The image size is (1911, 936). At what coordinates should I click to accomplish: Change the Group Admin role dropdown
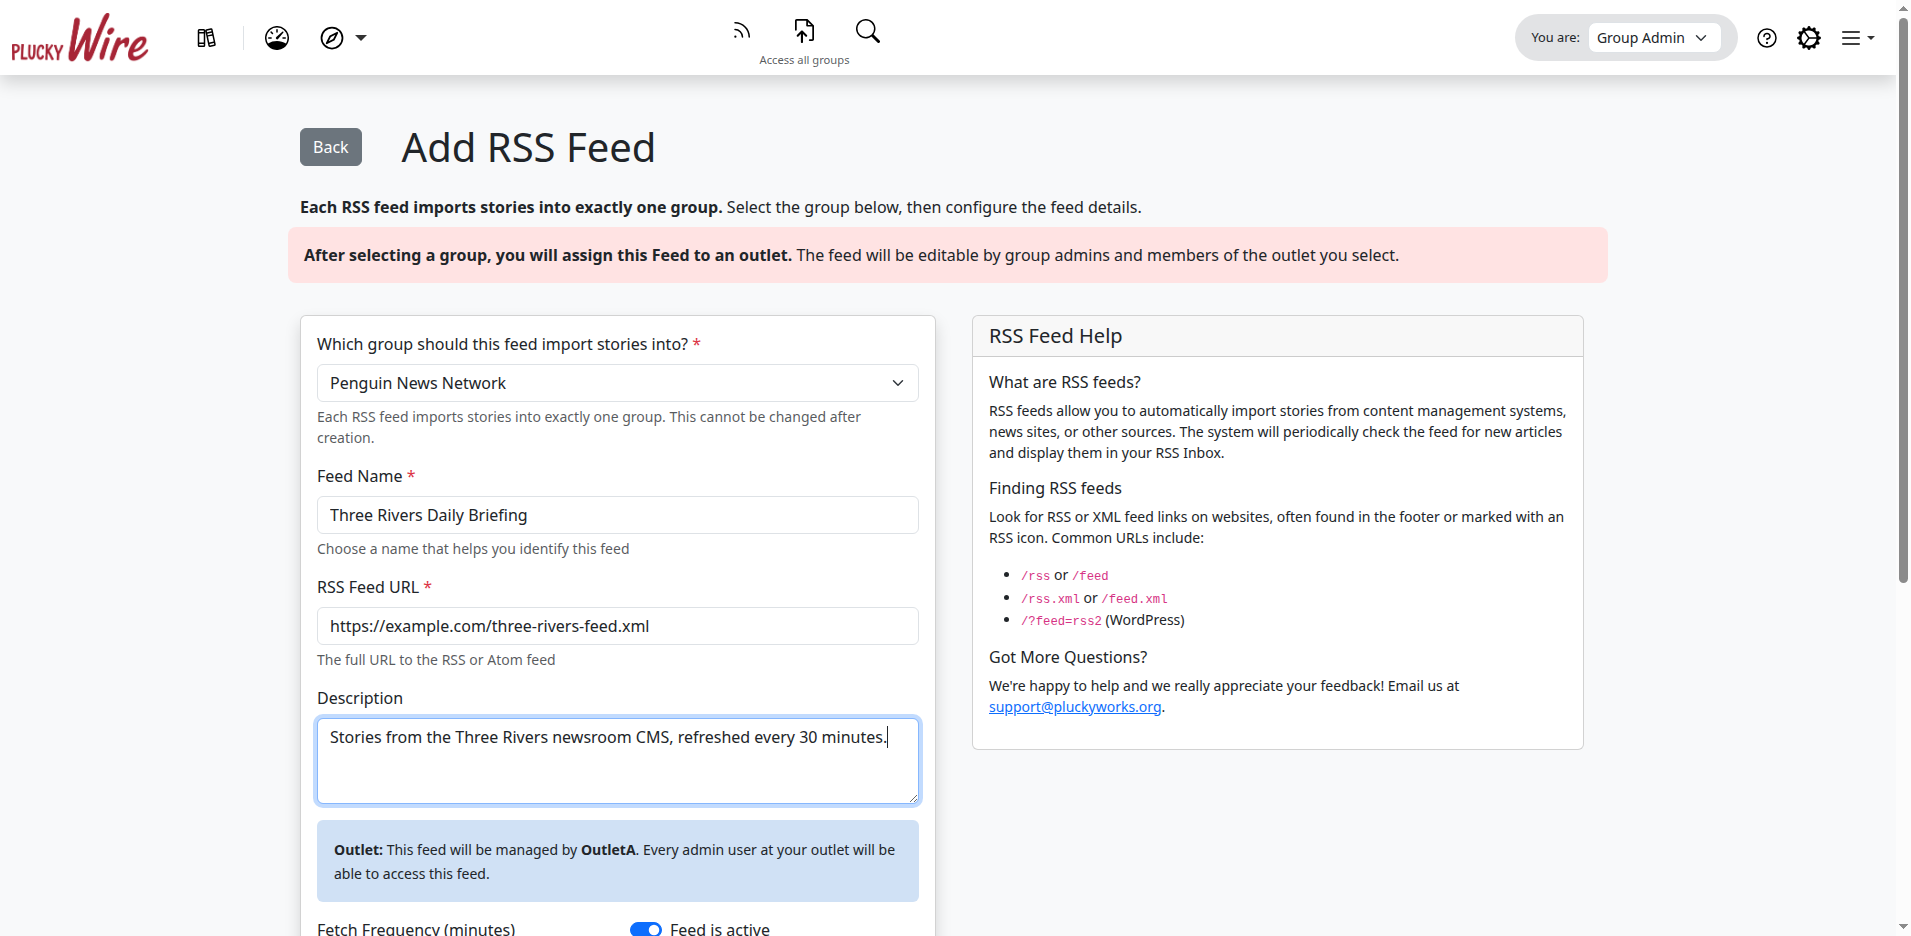[1654, 38]
